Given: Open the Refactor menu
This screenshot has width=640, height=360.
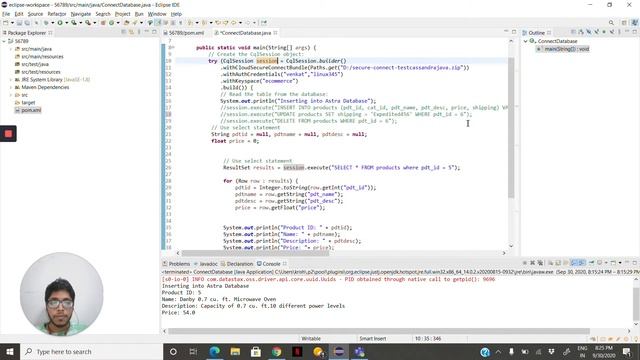Looking at the screenshot, I should (57, 14).
